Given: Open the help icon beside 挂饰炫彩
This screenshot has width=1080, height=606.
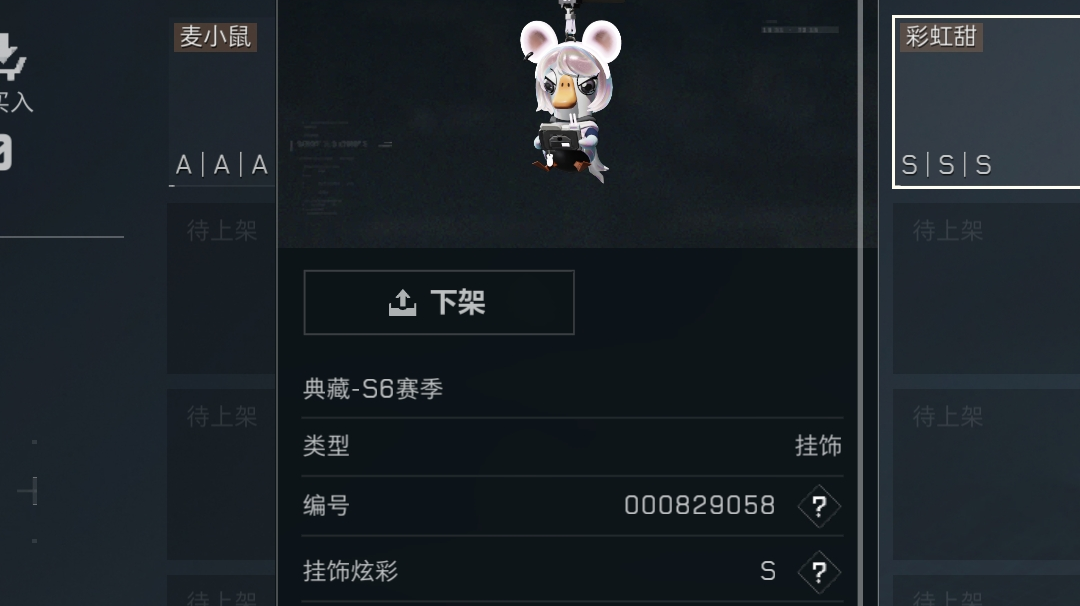Looking at the screenshot, I should click(819, 572).
